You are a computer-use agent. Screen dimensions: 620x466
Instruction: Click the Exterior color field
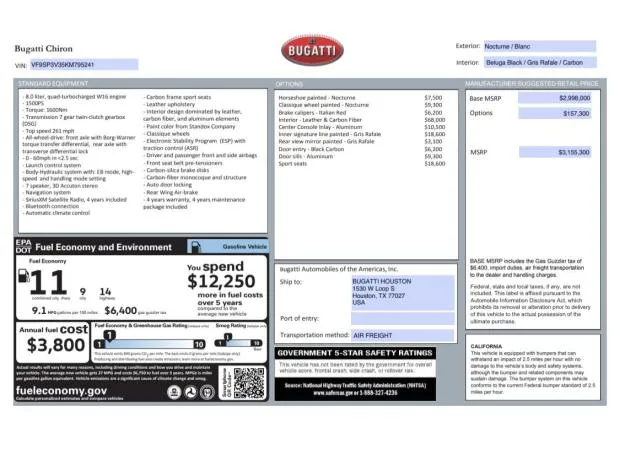pyautogui.click(x=539, y=46)
